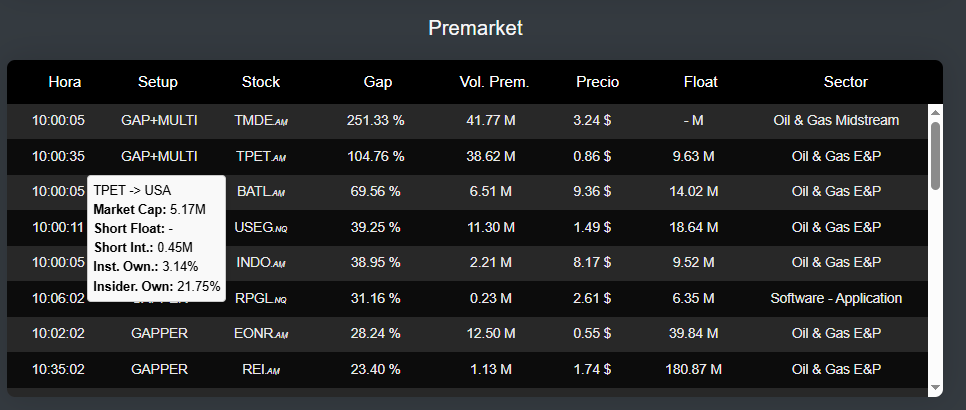
Task: Click the 28.24 % gap value
Action: click(x=376, y=334)
